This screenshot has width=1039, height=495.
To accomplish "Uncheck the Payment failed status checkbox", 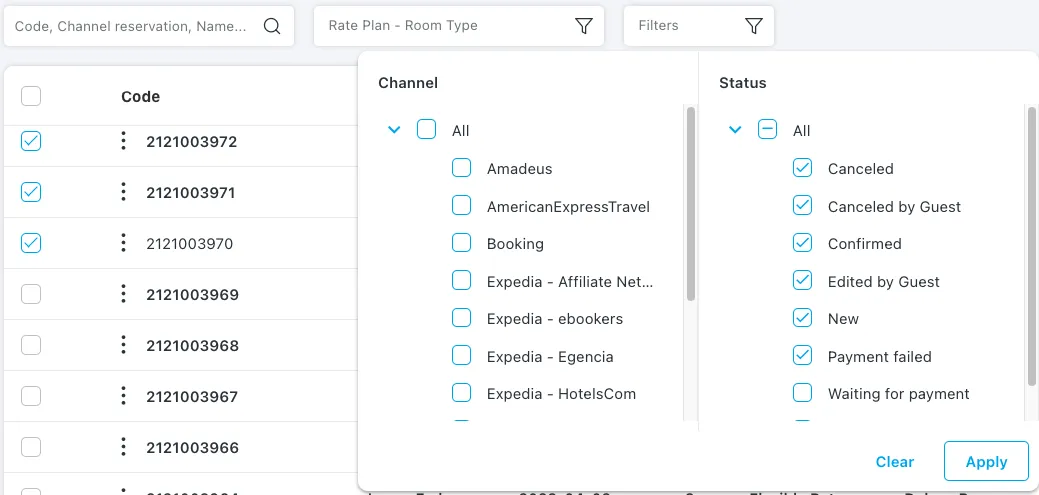I will click(802, 356).
